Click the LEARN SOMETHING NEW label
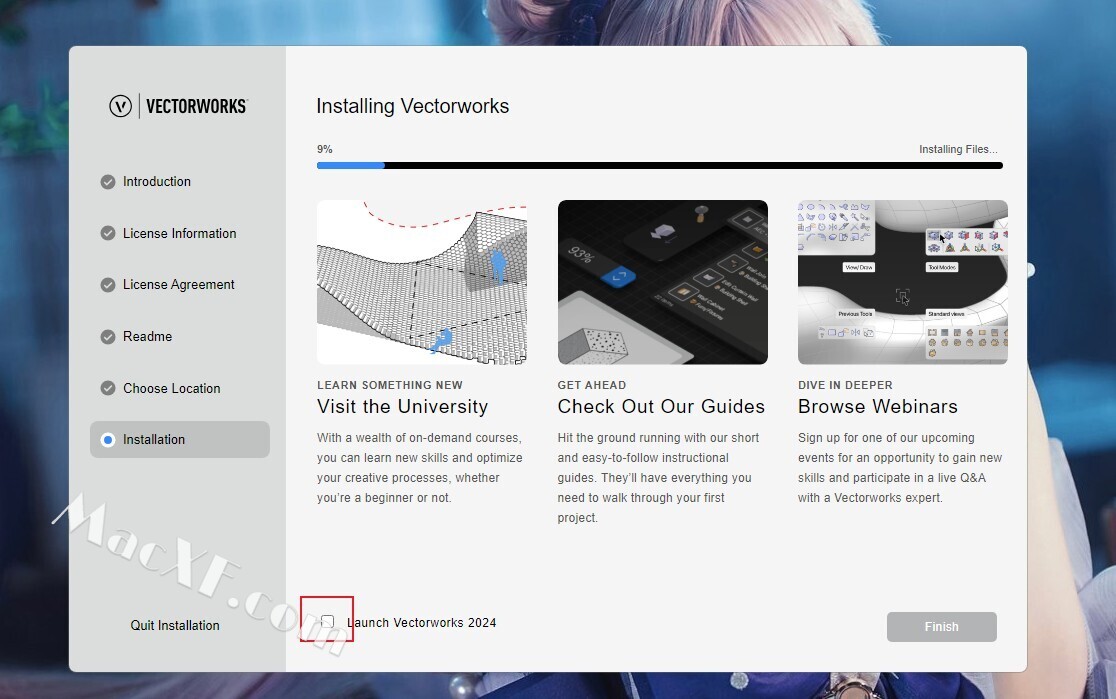Viewport: 1116px width, 699px height. (390, 385)
